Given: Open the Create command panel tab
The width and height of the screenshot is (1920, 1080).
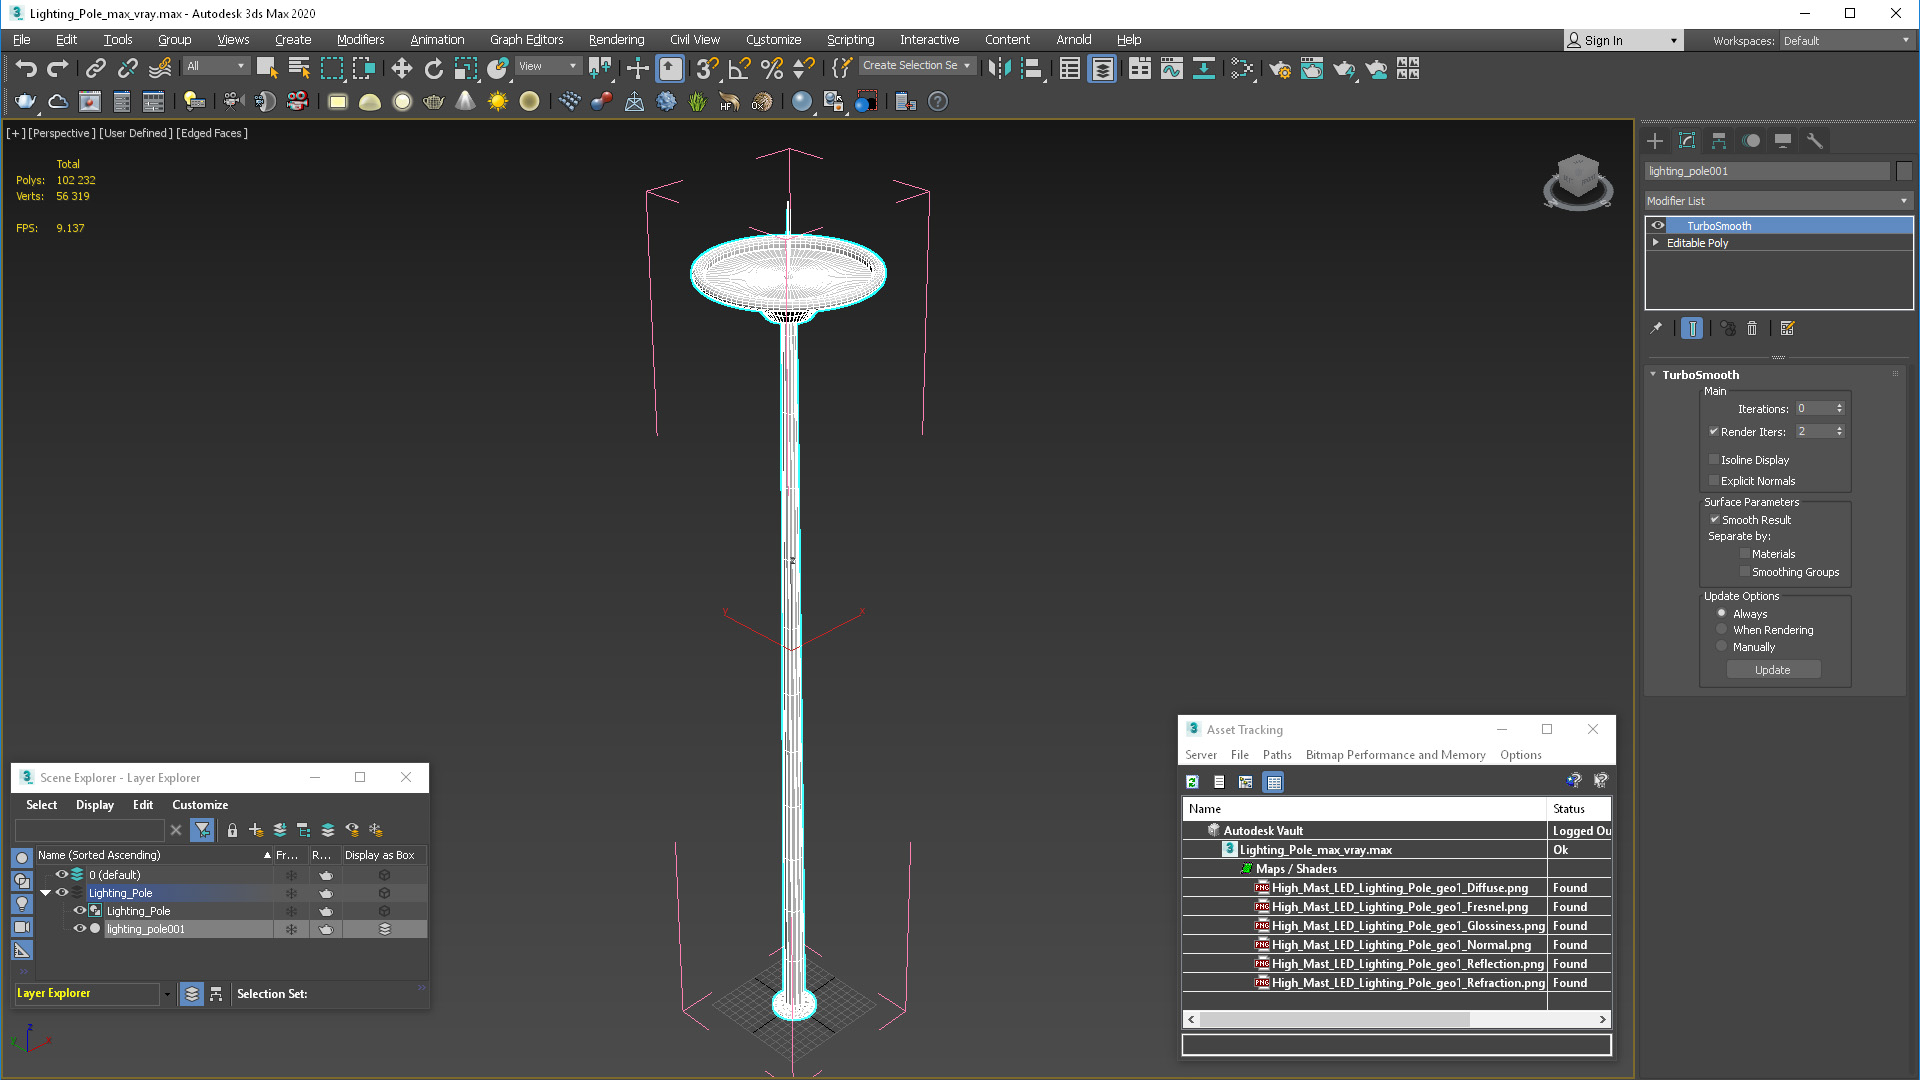Looking at the screenshot, I should point(1655,141).
